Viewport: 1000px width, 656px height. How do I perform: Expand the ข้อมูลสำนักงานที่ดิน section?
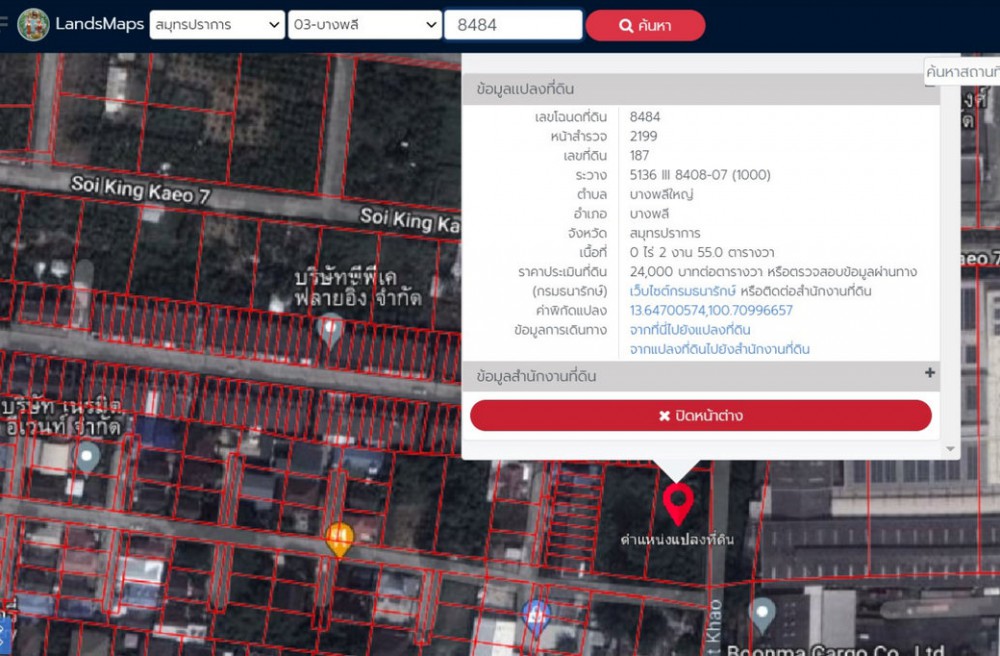click(x=929, y=374)
